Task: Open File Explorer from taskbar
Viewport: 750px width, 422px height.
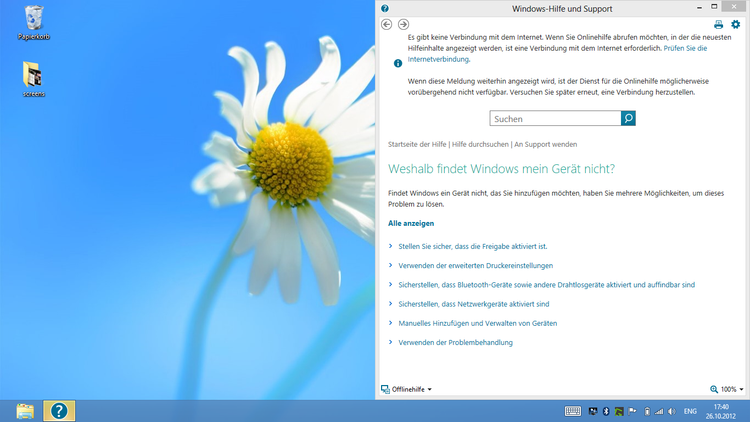Action: click(x=25, y=411)
